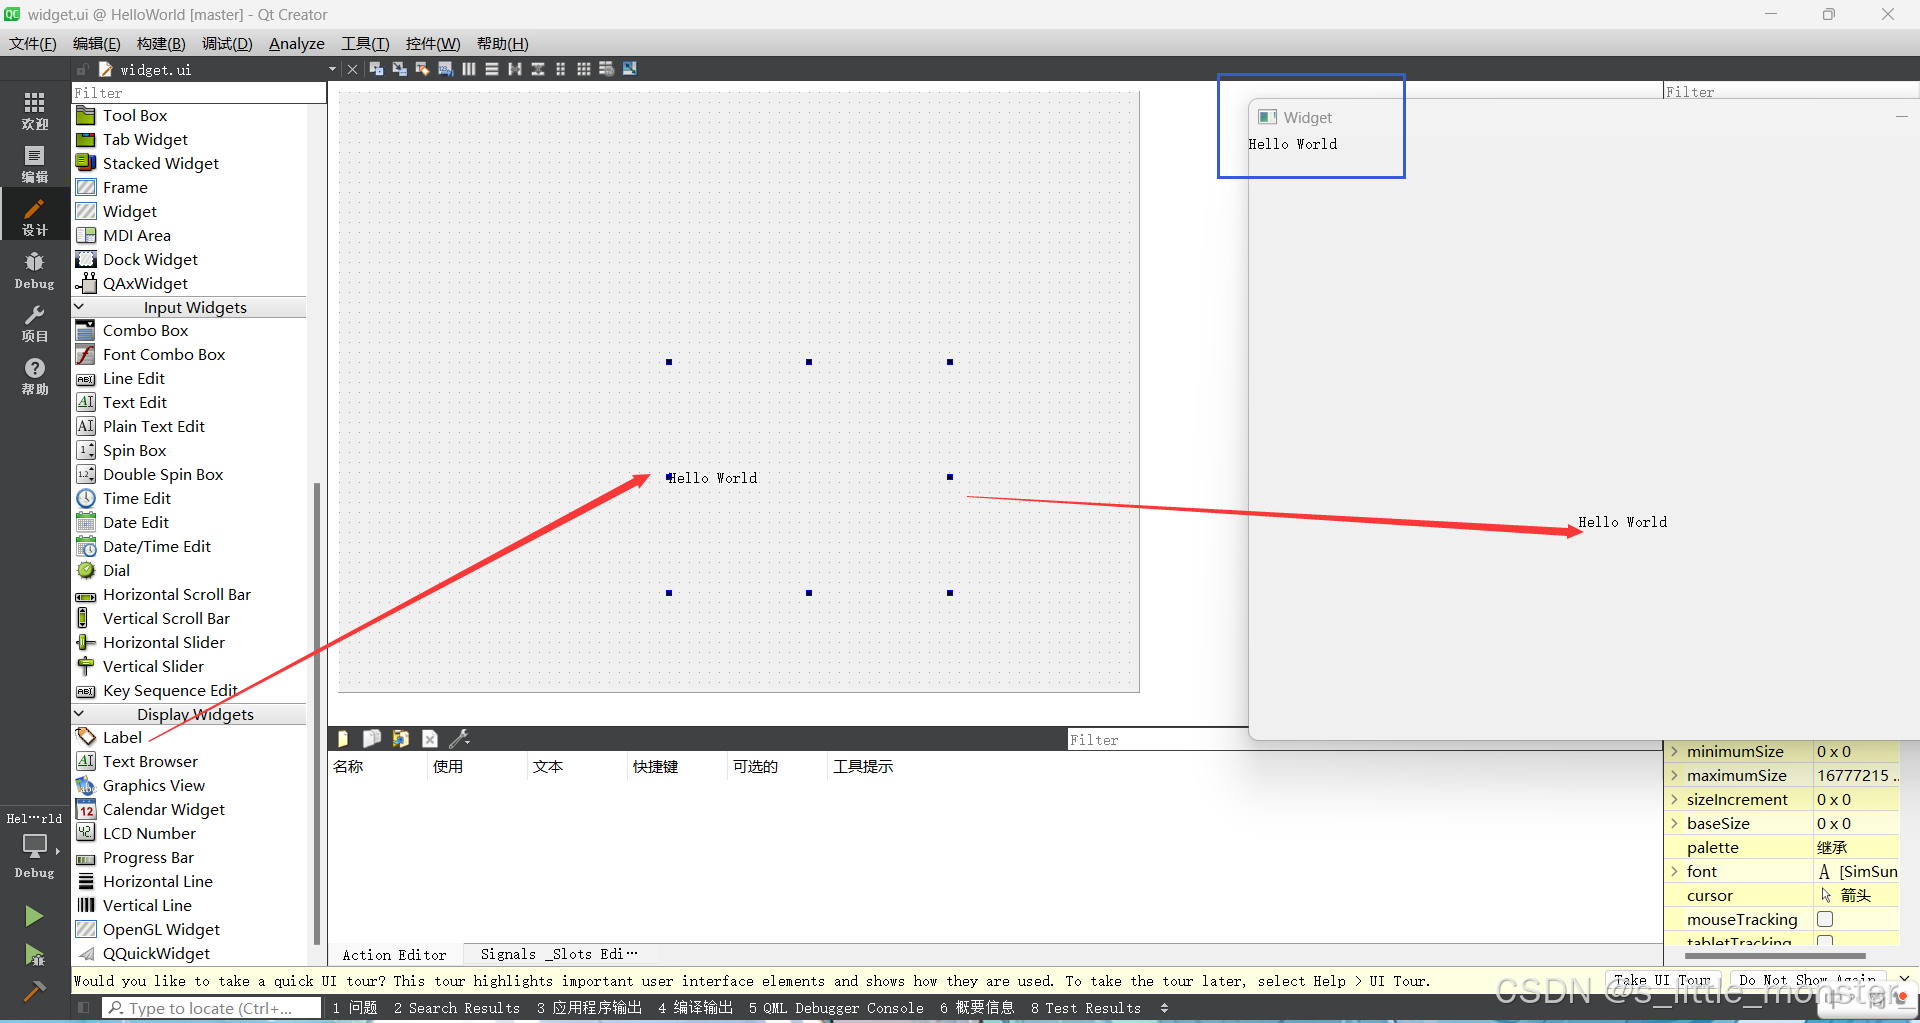Click the widget box vertical scrollbar
1920x1023 pixels.
317,712
